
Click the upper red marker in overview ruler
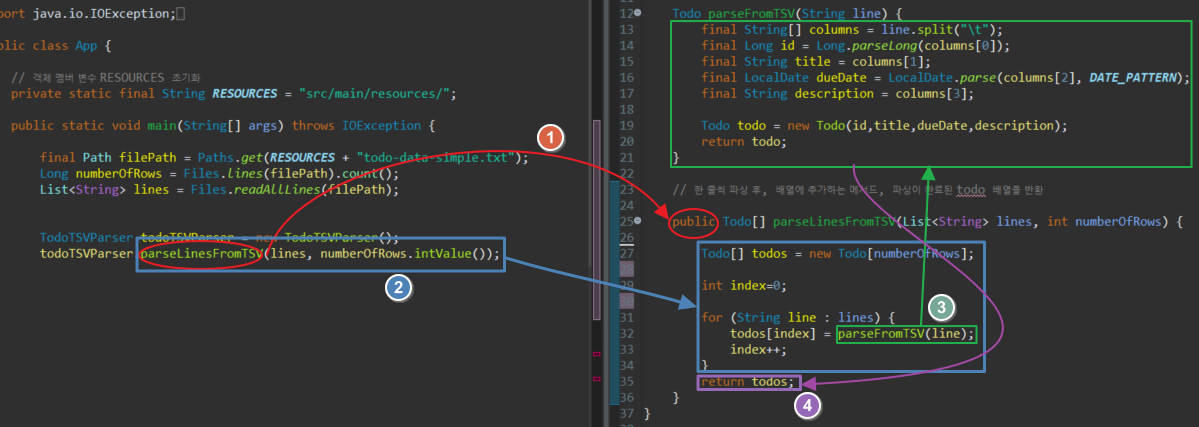pos(597,354)
